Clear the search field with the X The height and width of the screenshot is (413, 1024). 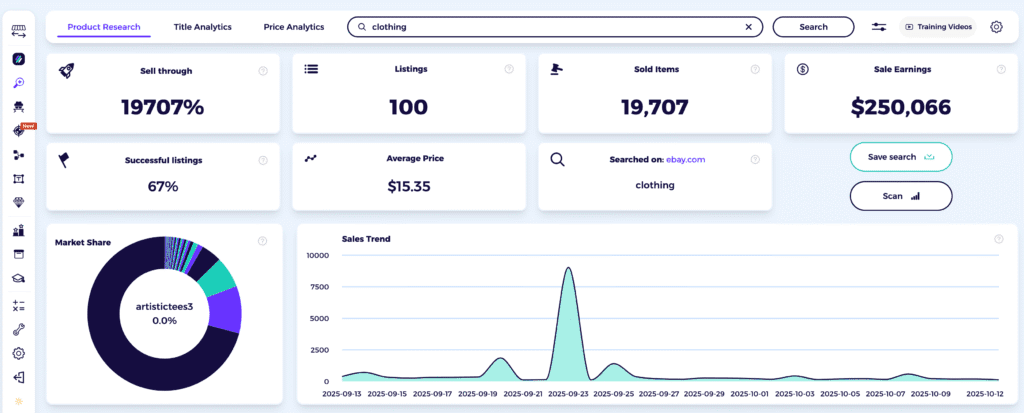coord(748,27)
